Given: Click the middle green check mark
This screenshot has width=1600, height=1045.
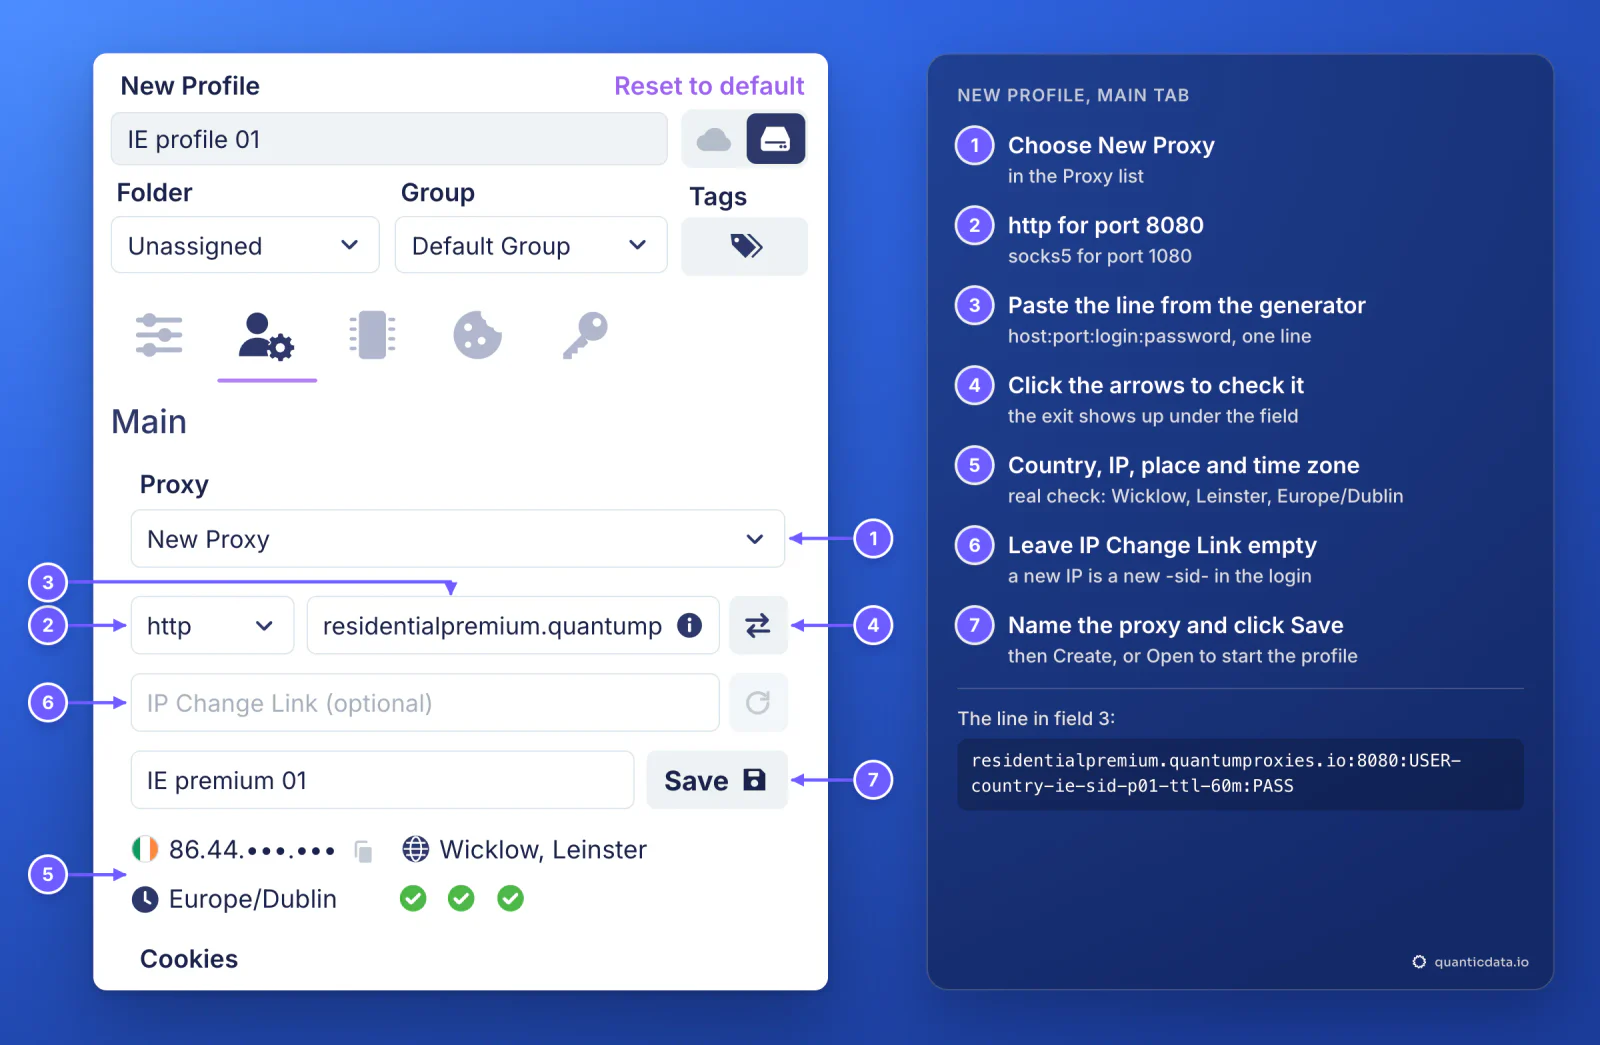Looking at the screenshot, I should coord(461,899).
